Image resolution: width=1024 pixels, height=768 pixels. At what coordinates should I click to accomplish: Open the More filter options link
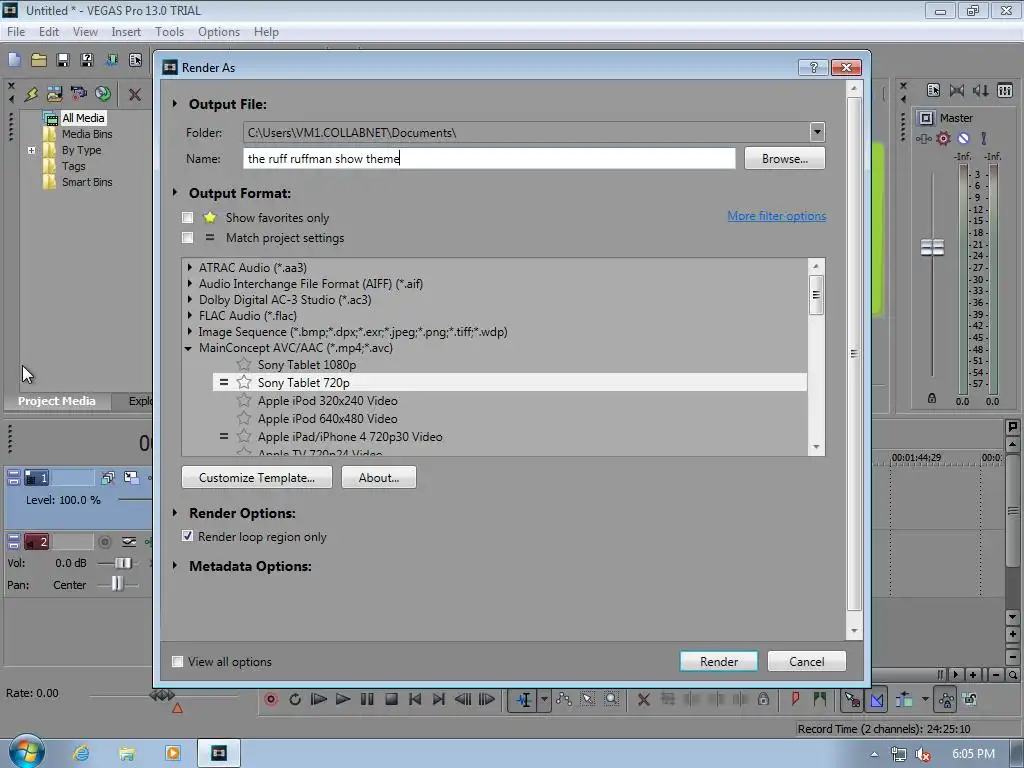pyautogui.click(x=776, y=216)
